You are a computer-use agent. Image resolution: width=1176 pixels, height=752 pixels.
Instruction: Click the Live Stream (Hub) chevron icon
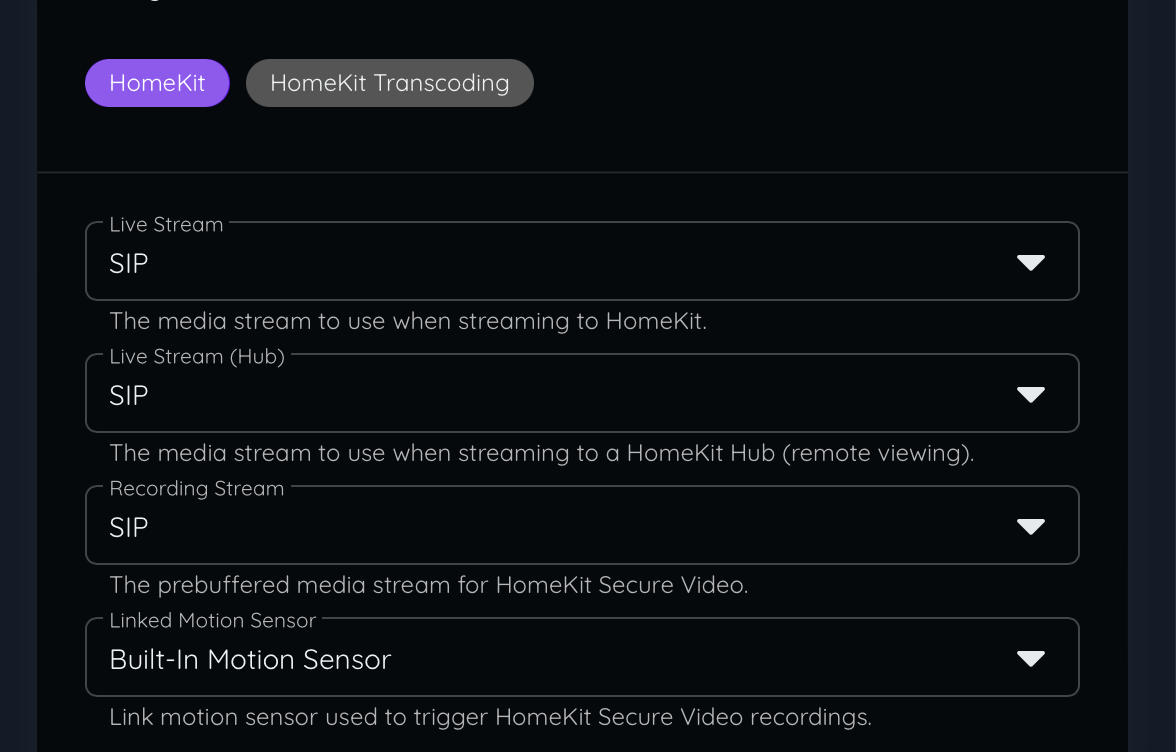coord(1031,393)
